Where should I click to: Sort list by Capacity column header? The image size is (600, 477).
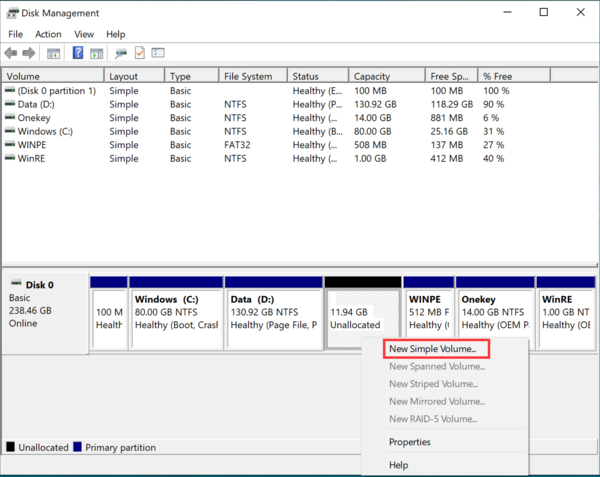coord(371,76)
